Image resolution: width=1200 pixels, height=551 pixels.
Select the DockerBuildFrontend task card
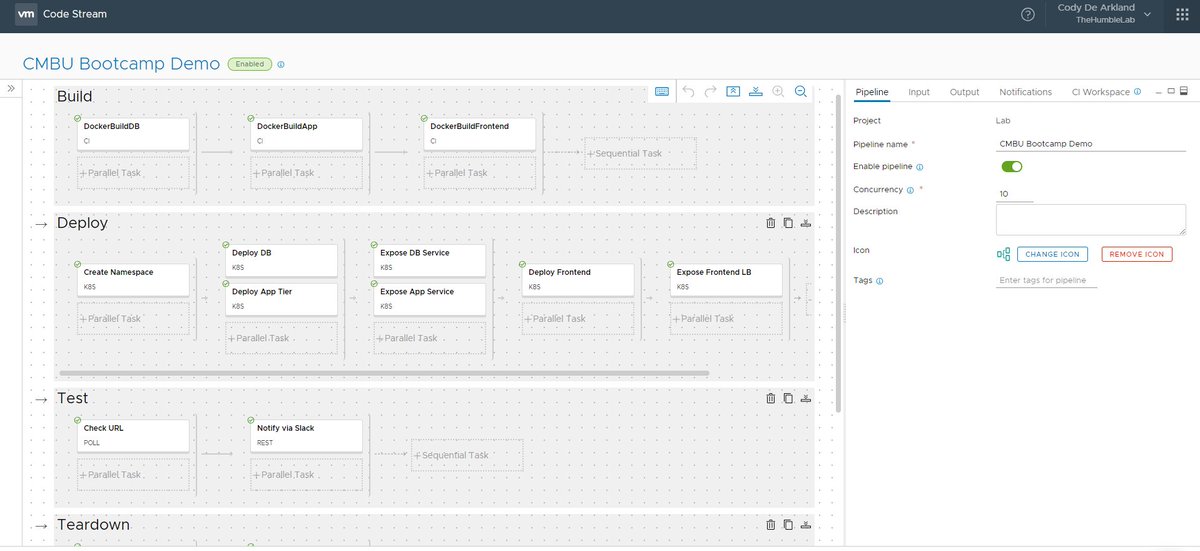[x=479, y=134]
